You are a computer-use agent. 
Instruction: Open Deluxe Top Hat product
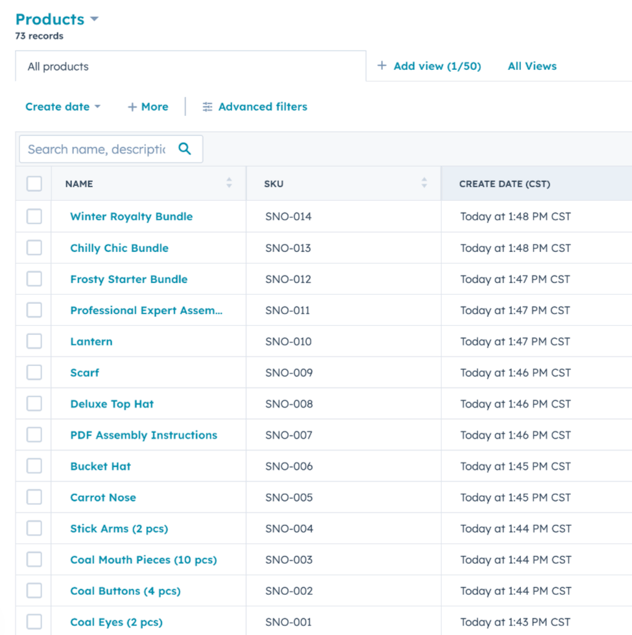click(112, 404)
